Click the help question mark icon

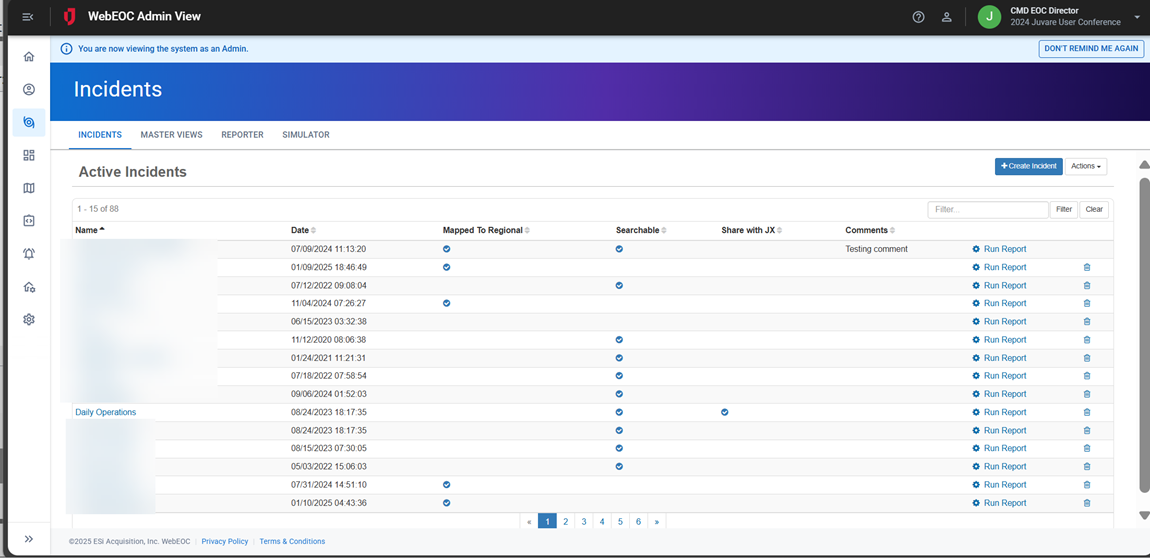pos(918,17)
